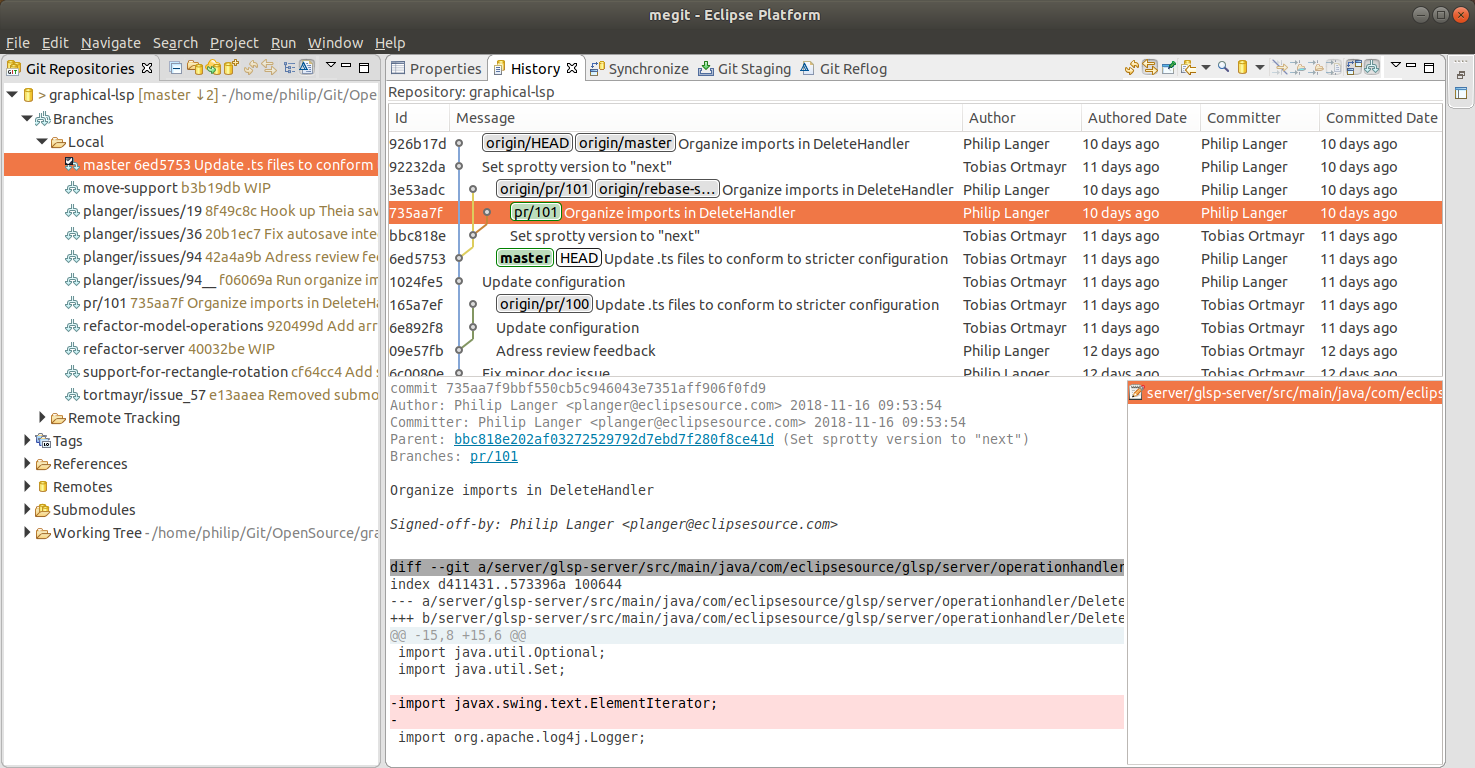
Task: Click the Committed Date column header
Action: [x=1381, y=117]
